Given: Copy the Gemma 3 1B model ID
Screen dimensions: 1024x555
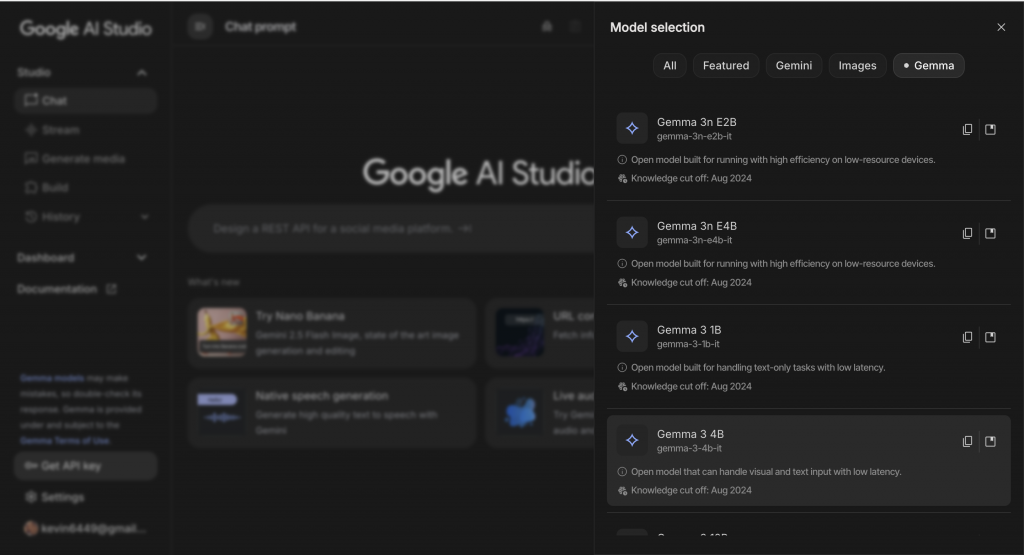Looking at the screenshot, I should pos(967,337).
